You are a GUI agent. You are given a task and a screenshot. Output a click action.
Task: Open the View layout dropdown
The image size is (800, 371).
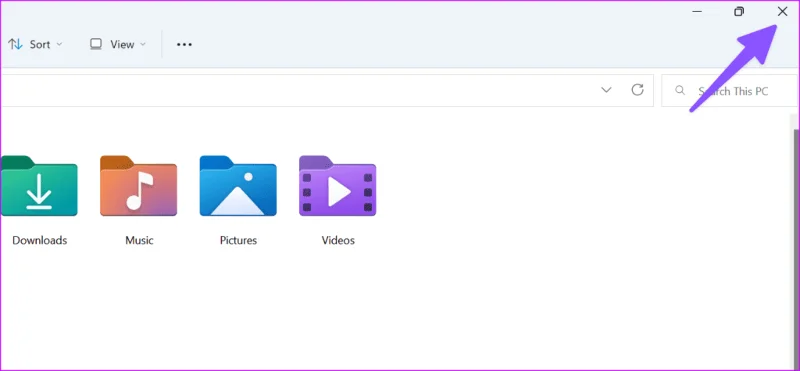118,44
